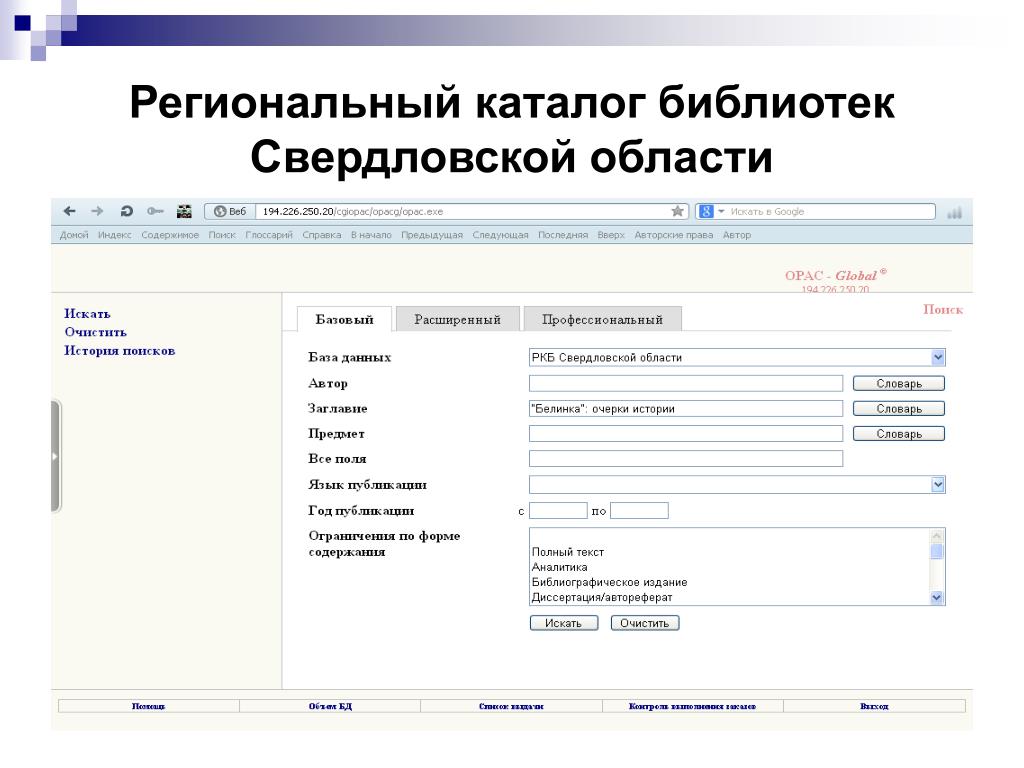The image size is (1024, 768).
Task: Click the Предмет input field
Action: click(686, 434)
